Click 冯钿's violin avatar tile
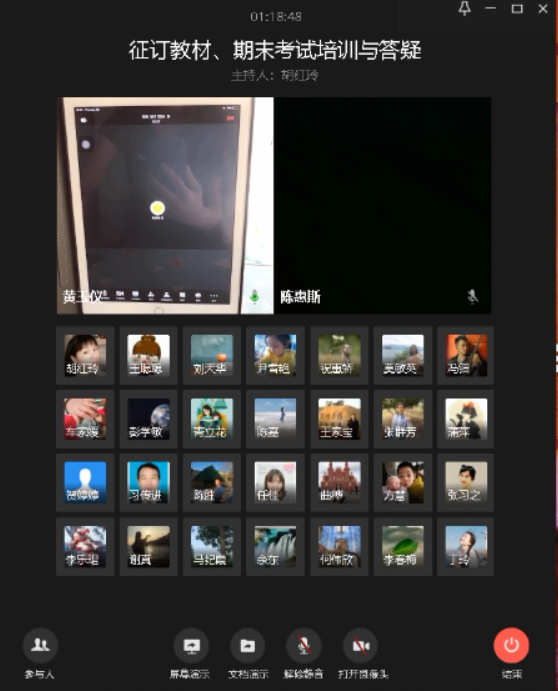558x691 pixels. [466, 355]
